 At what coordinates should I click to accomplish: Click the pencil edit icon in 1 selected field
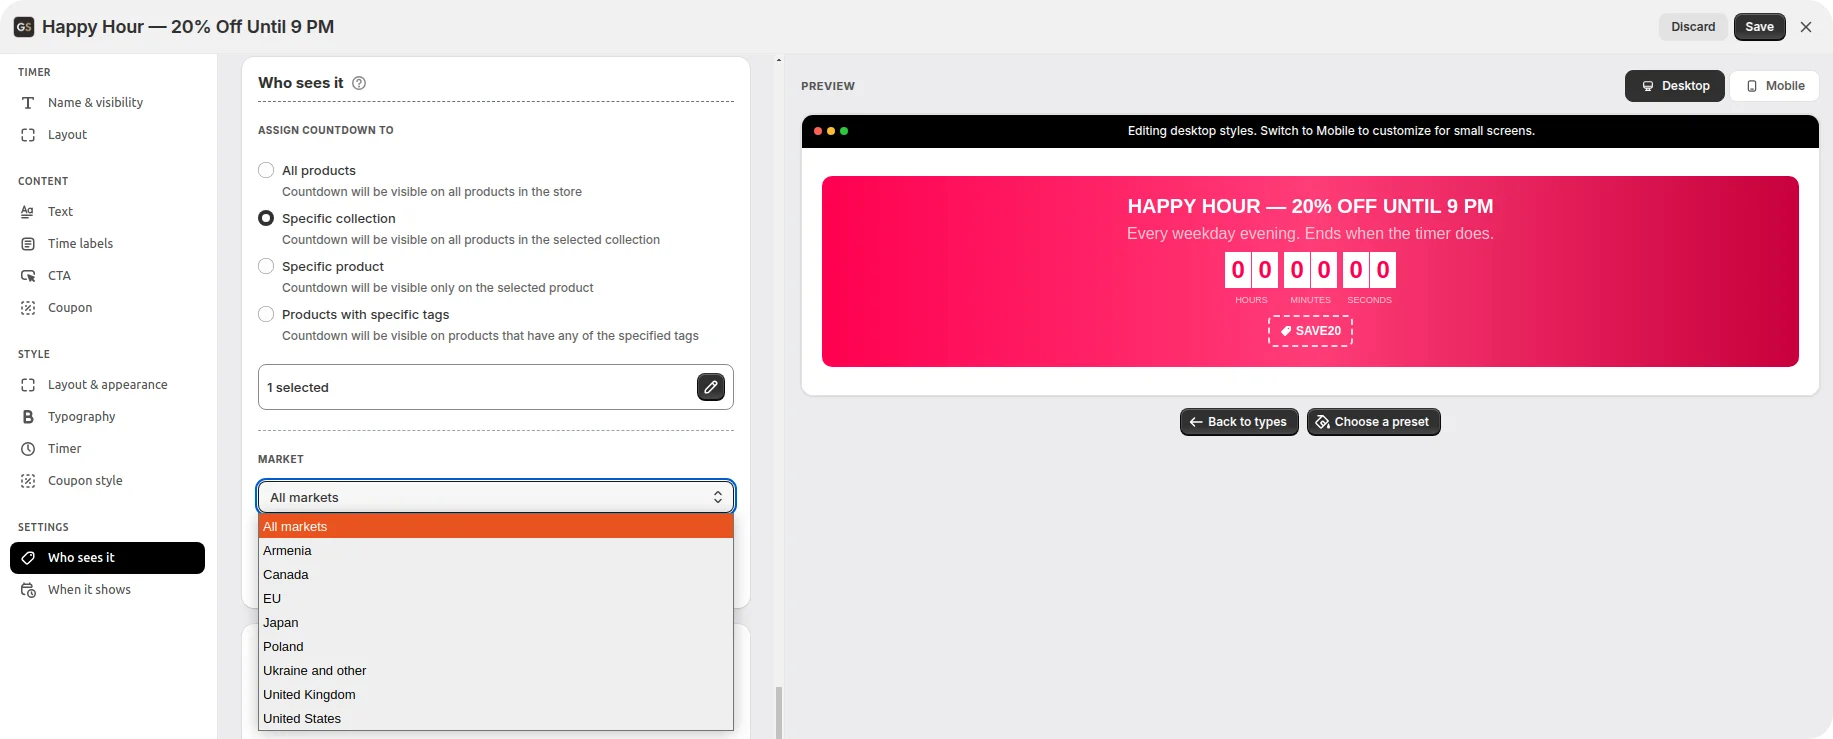tap(711, 387)
